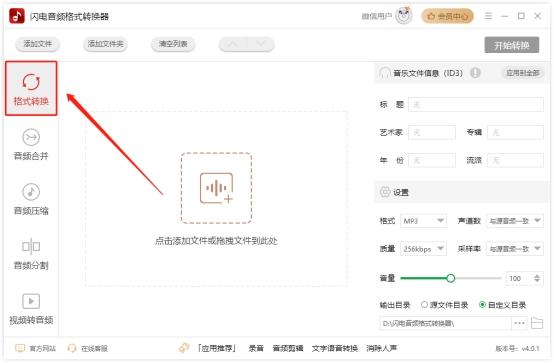Open the 视频转音频 sidebar tool

point(31,309)
